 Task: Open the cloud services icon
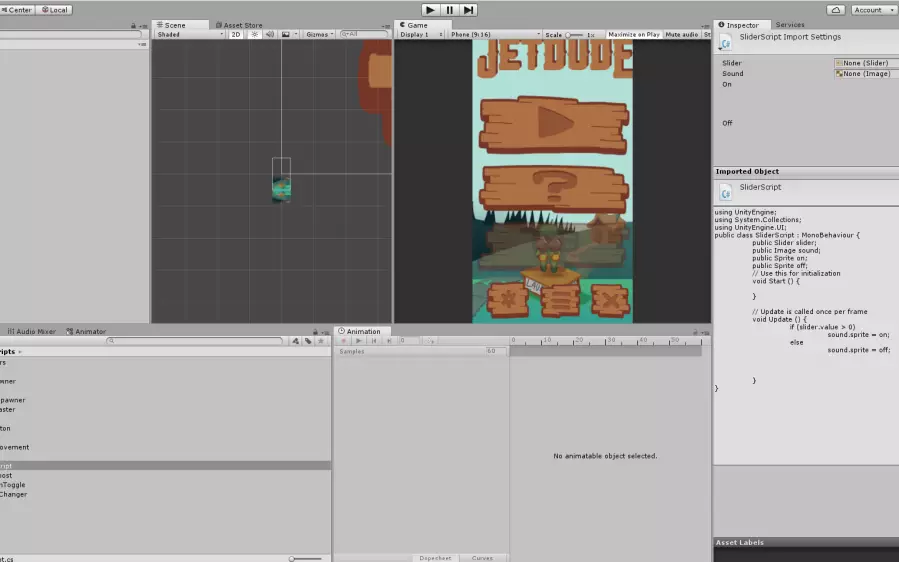[836, 10]
